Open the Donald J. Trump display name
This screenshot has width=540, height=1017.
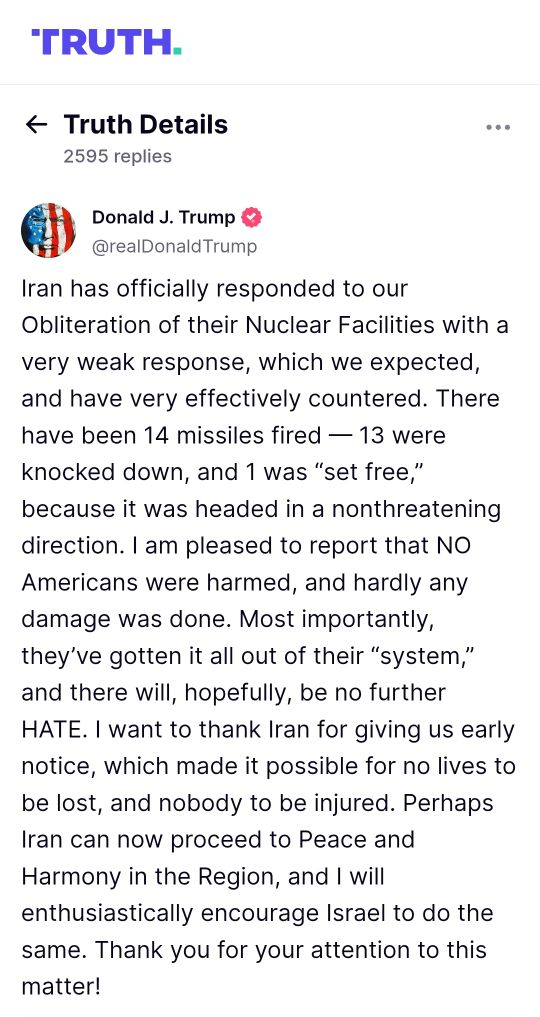[163, 217]
